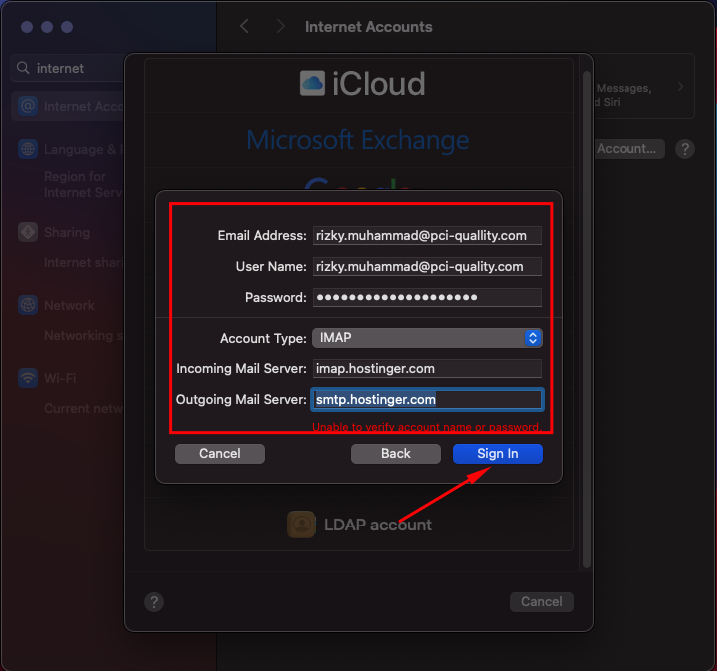Image resolution: width=717 pixels, height=671 pixels.
Task: Focus the sidebar search field containing internet
Action: point(68,68)
